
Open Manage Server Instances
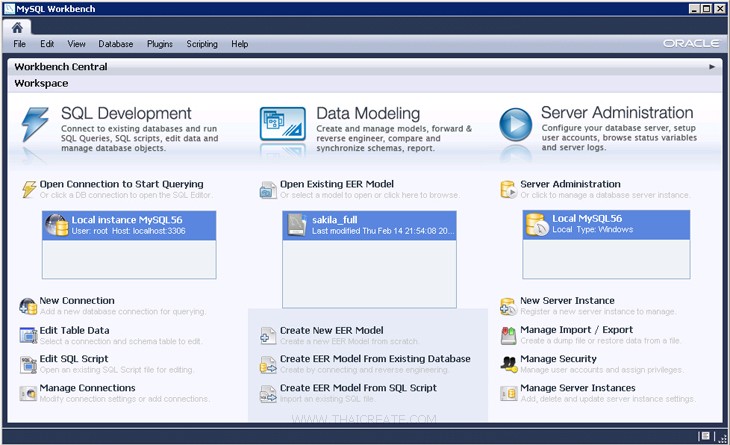click(x=578, y=388)
